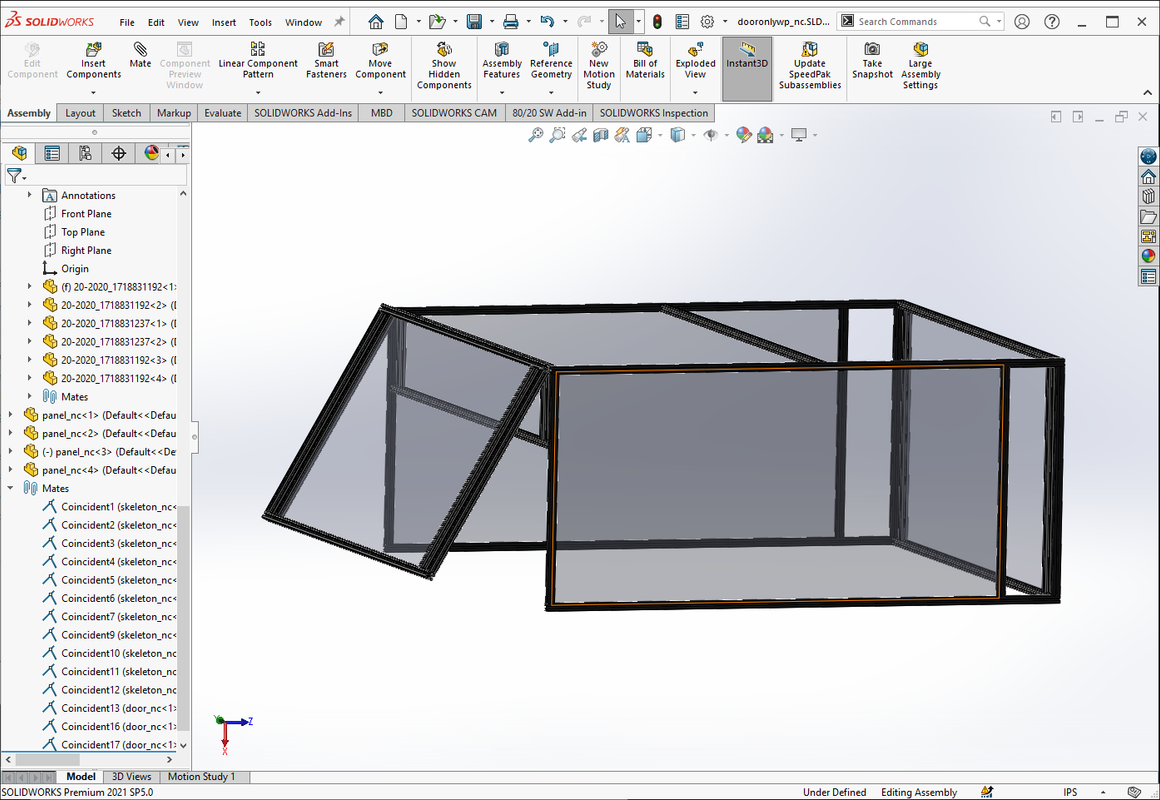Expand panel_nc<1> component node
Viewport: 1160px width, 800px height.
point(10,414)
